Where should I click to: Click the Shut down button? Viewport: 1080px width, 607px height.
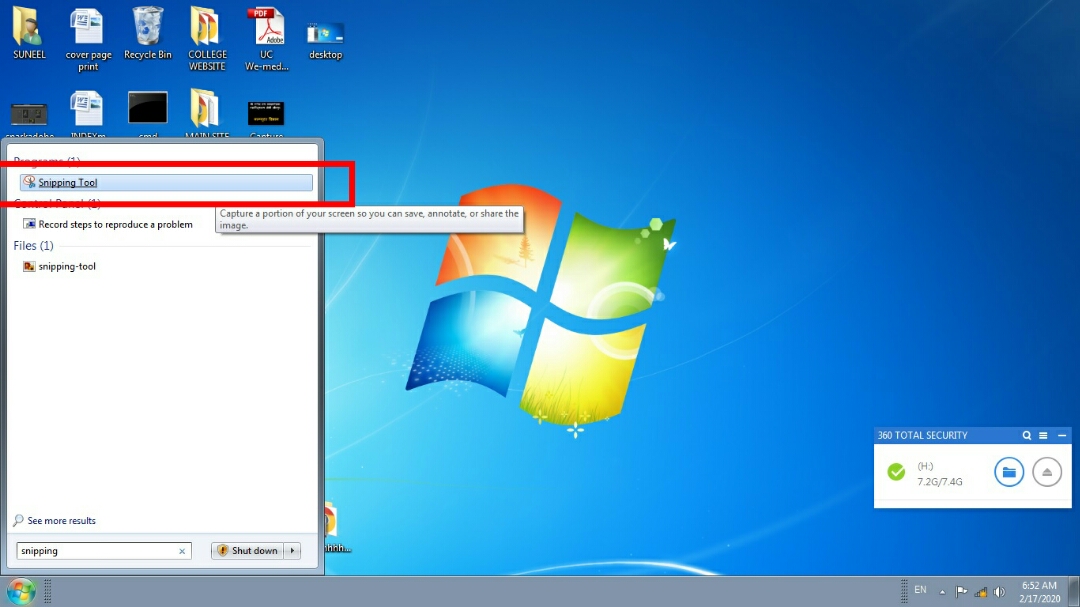[248, 551]
